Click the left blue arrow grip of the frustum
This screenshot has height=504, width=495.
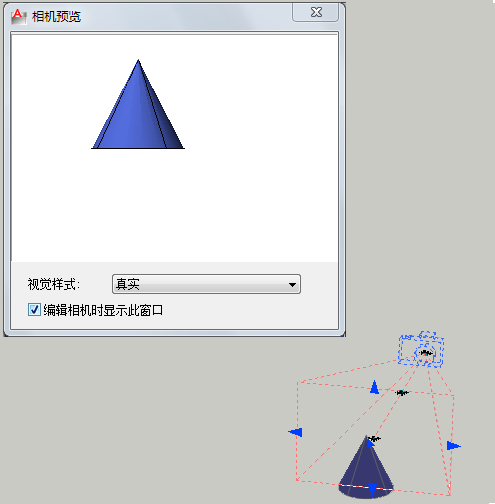[295, 432]
